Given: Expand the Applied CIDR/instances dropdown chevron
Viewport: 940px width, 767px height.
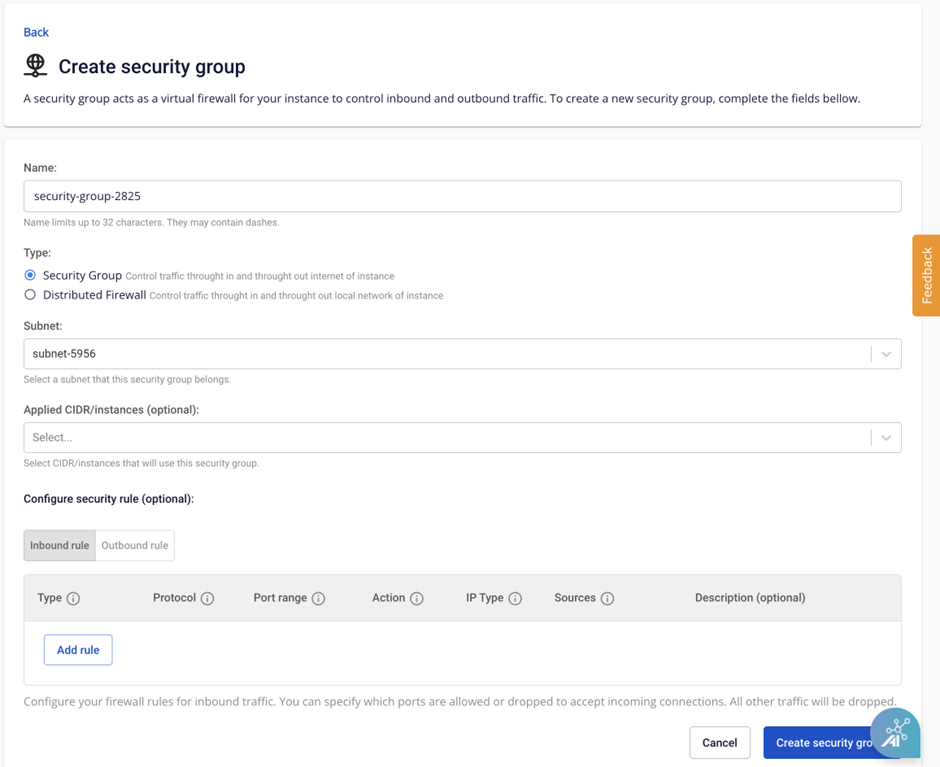Looking at the screenshot, I should [x=885, y=438].
